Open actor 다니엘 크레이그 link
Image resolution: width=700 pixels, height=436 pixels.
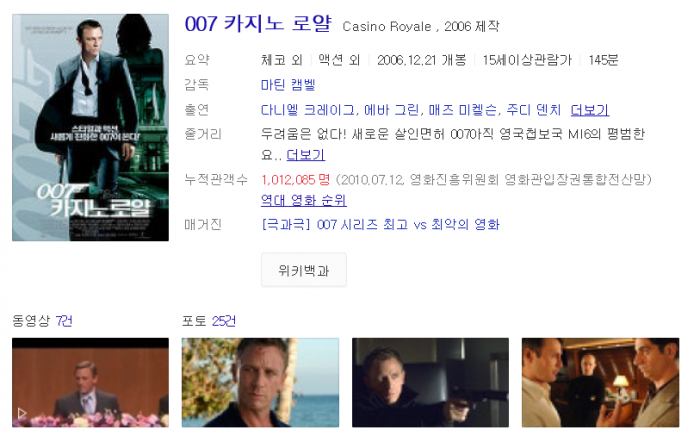tap(308, 110)
